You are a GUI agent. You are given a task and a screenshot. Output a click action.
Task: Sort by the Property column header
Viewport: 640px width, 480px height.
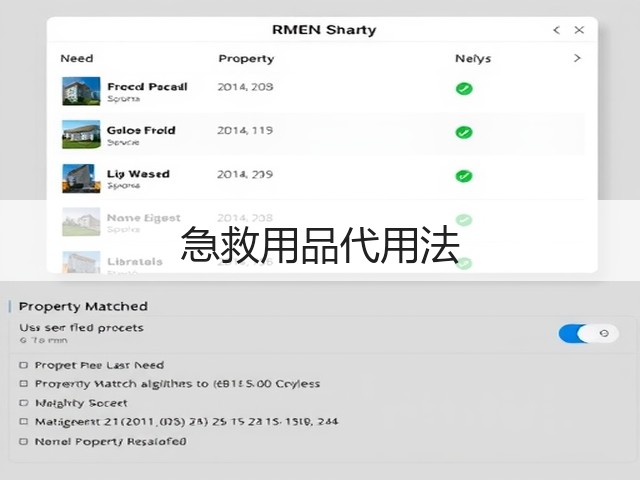coord(246,59)
